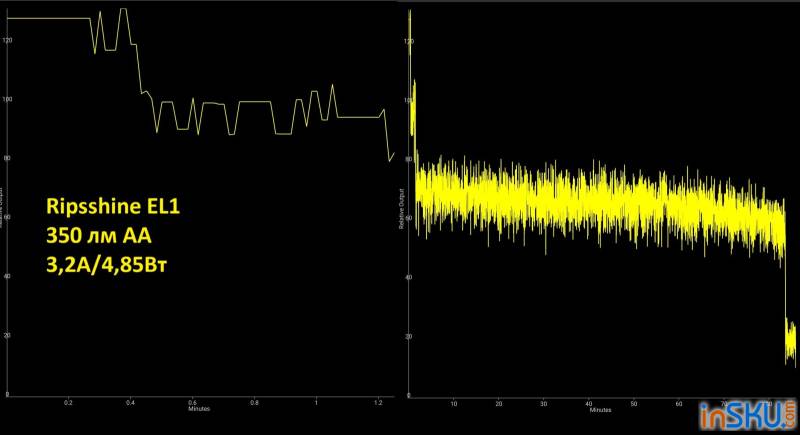Click the 20 value on left y-axis

tap(8, 335)
